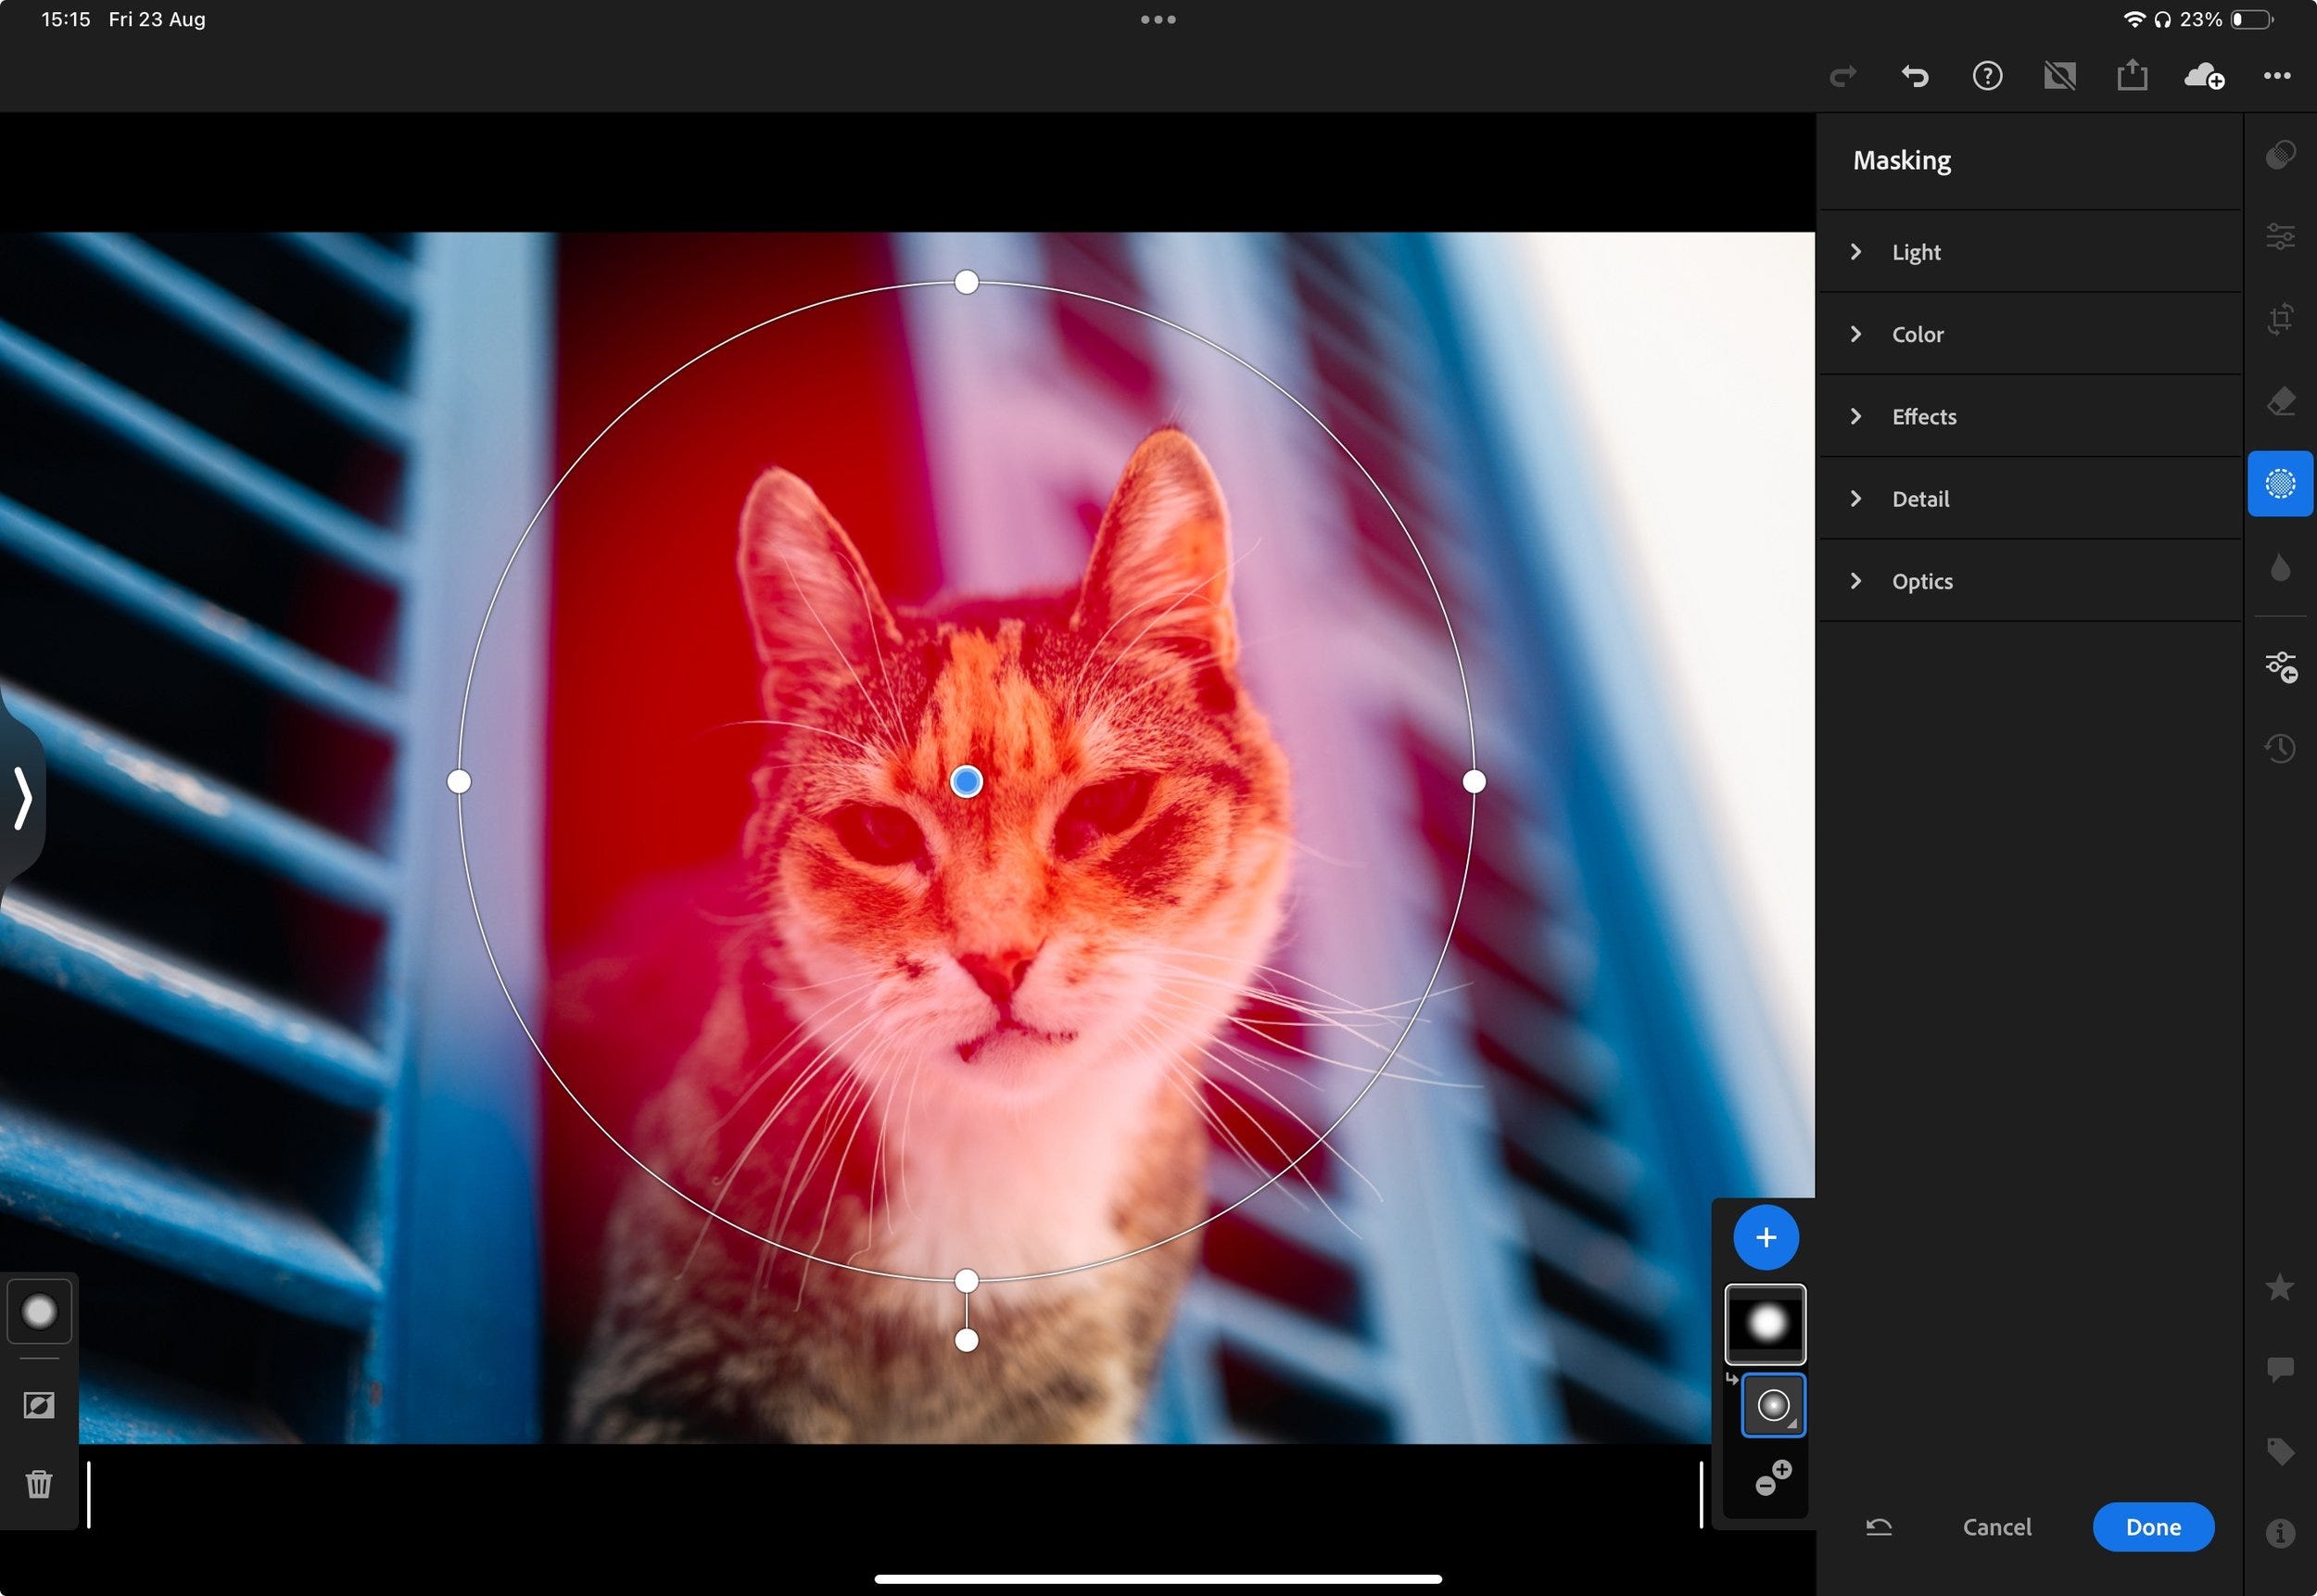Open the presets icon in sidebar
Screen dimensions: 2317x1596
tap(2280, 155)
